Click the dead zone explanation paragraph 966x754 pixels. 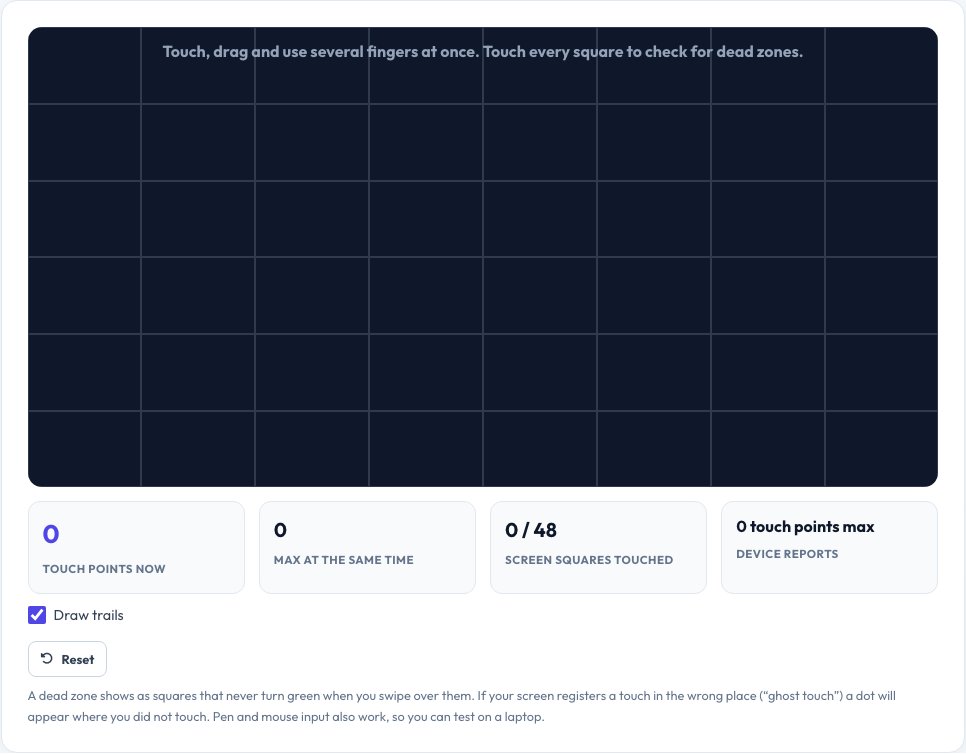point(462,707)
